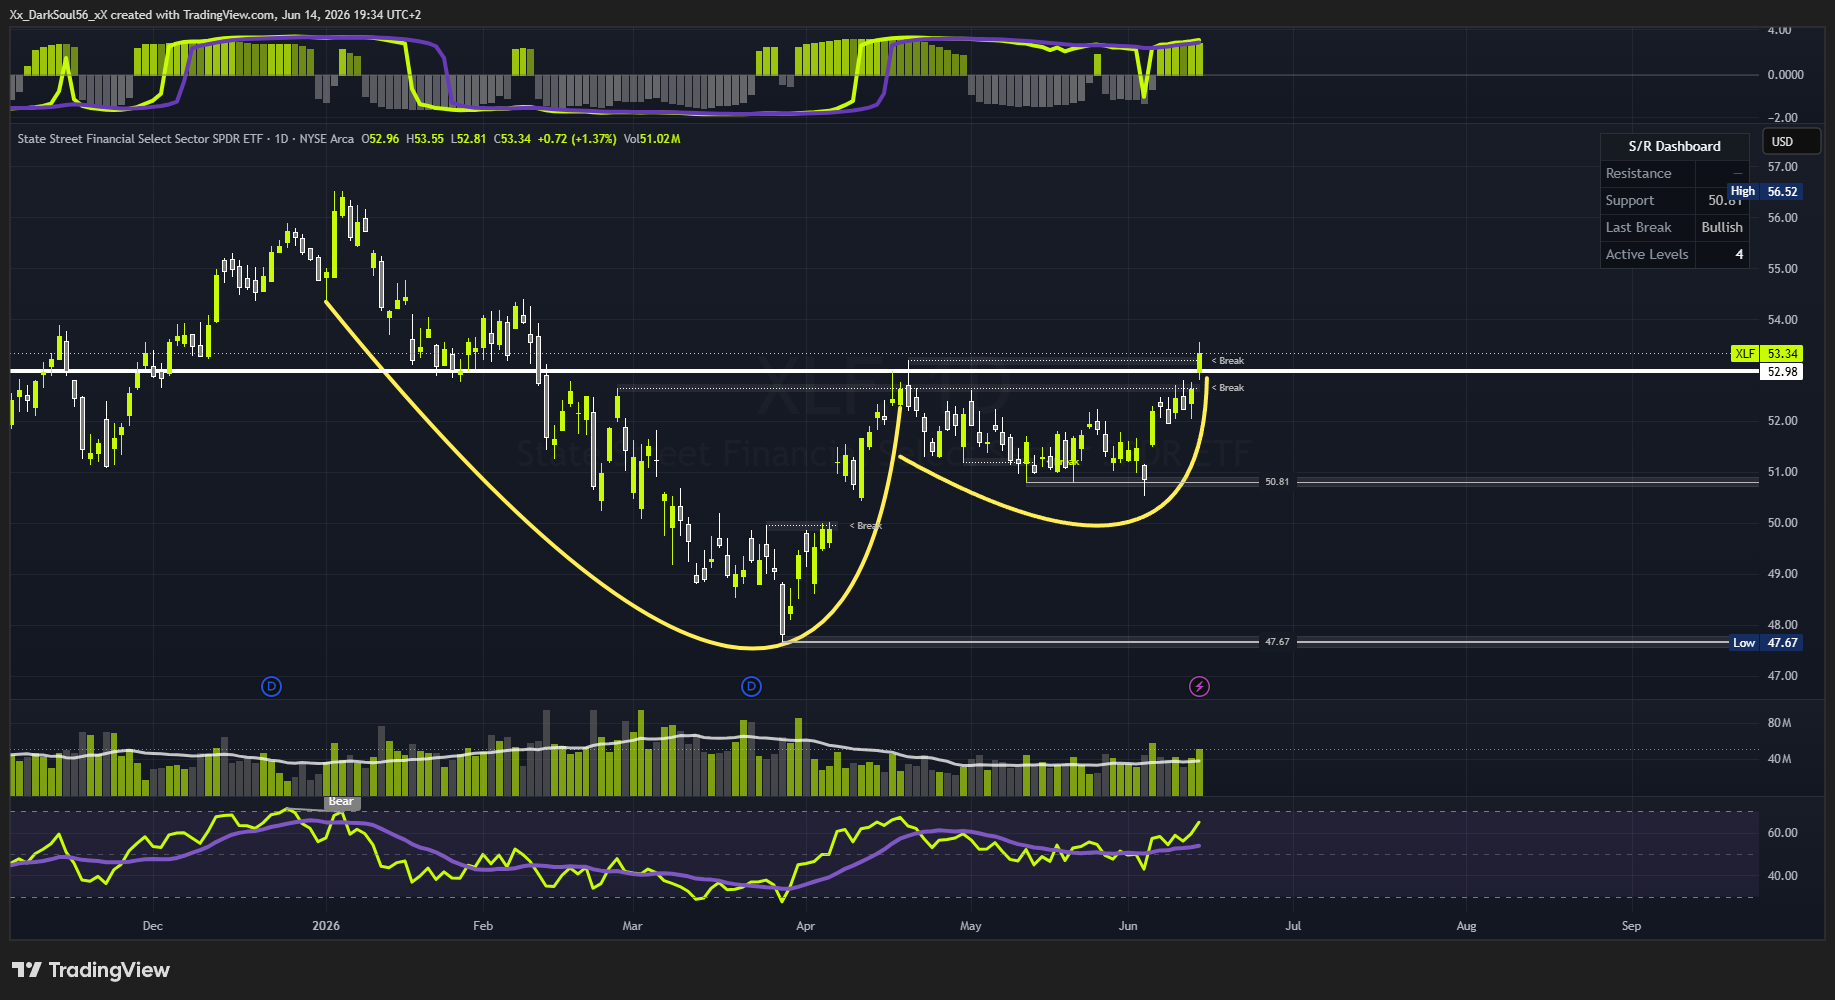Open the USD currency selector
The width and height of the screenshot is (1835, 1000).
click(1790, 142)
